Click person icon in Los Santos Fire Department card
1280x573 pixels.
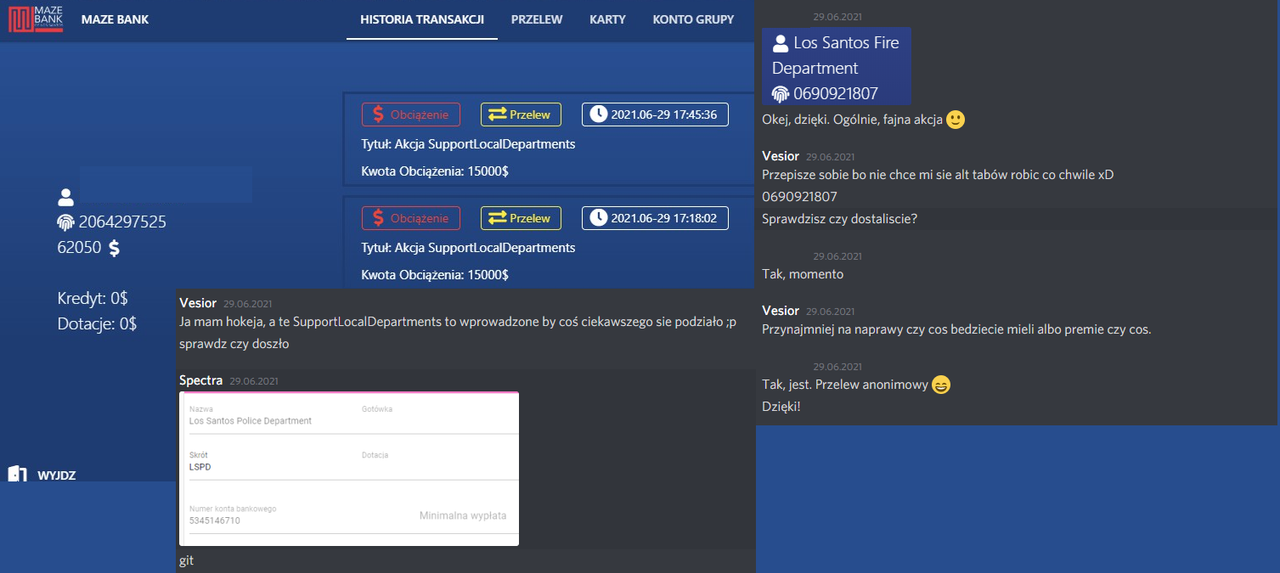[x=781, y=44]
